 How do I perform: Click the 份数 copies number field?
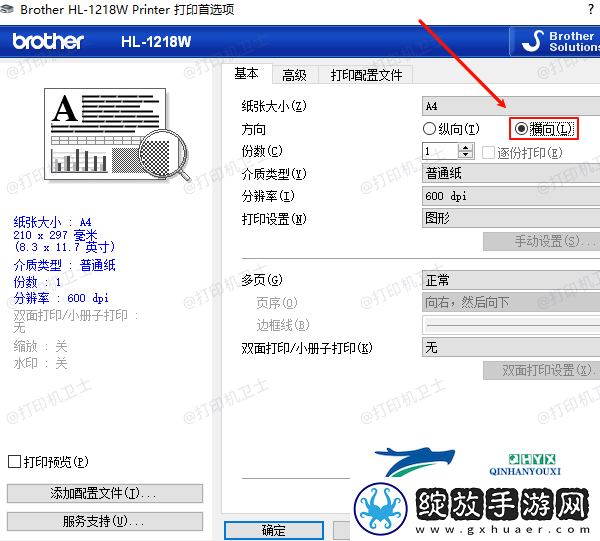440,152
